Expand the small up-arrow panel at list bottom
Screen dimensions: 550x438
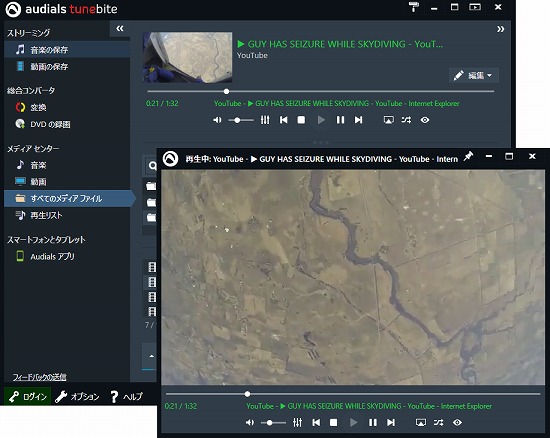[152, 356]
